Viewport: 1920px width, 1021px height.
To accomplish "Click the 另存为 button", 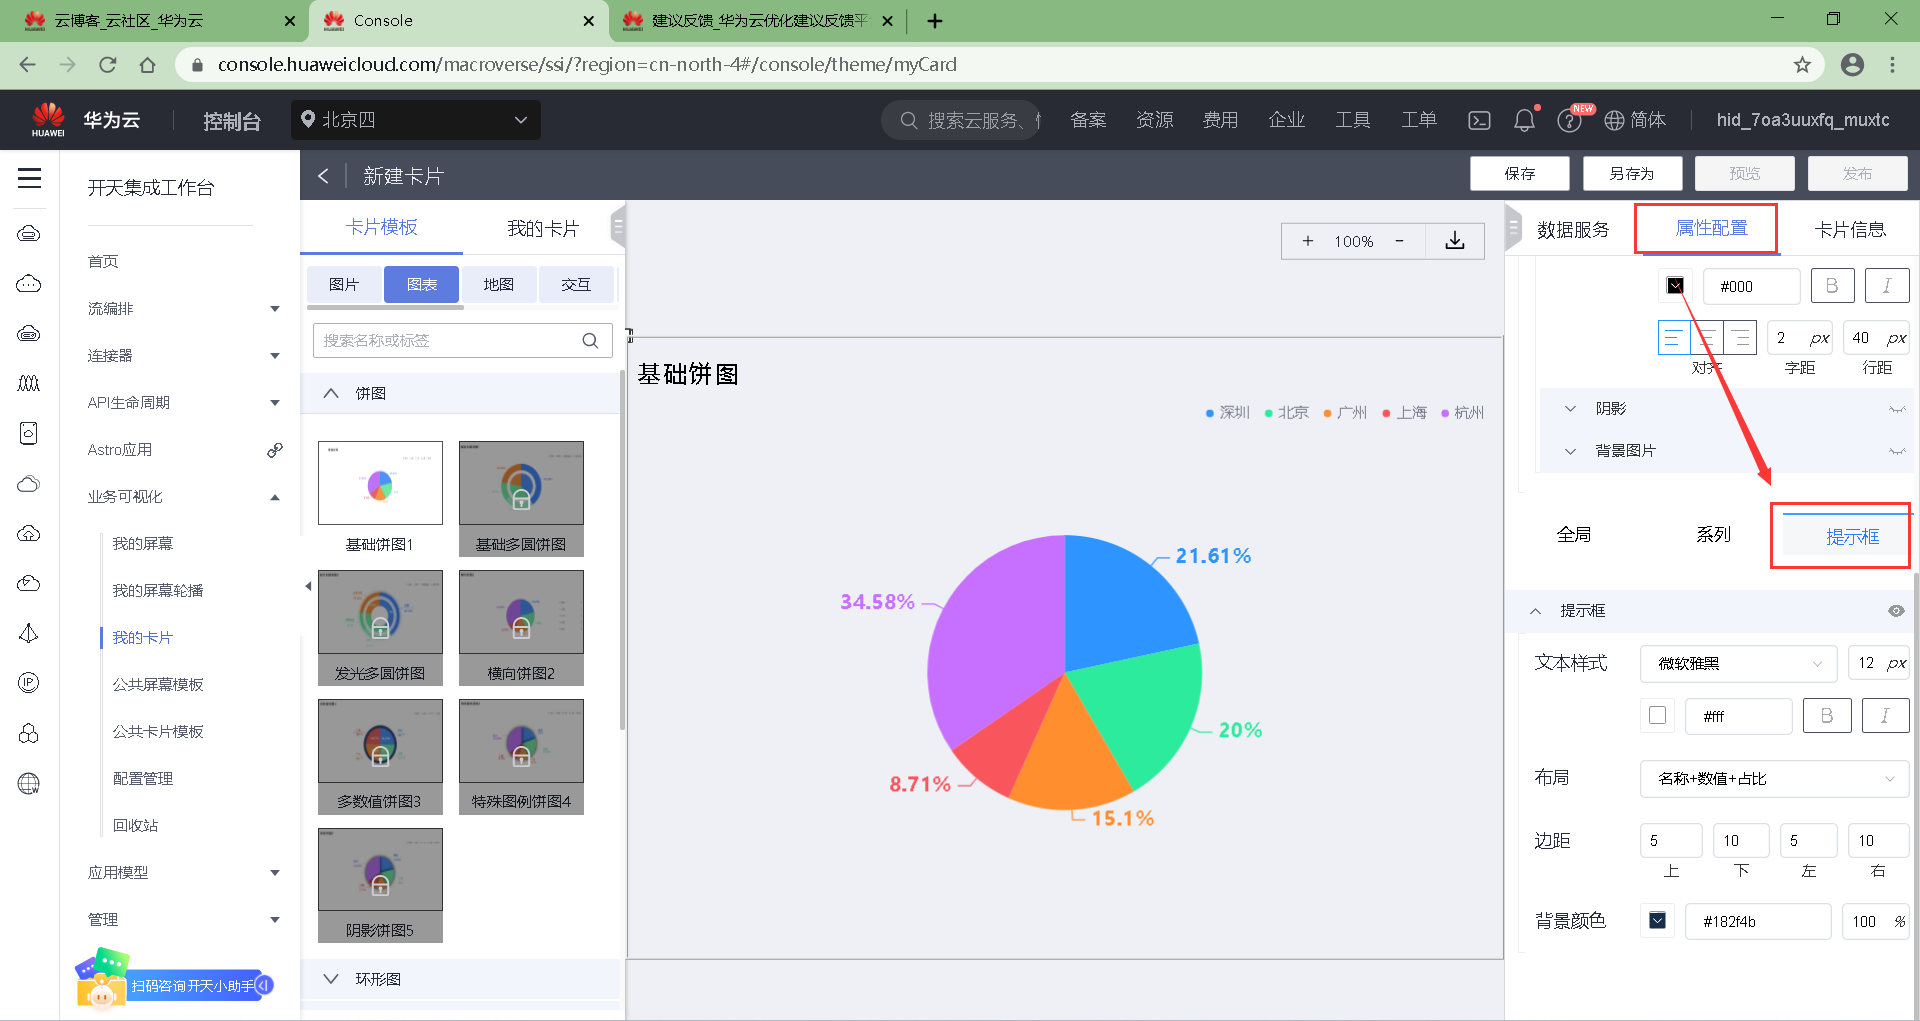I will 1632,174.
